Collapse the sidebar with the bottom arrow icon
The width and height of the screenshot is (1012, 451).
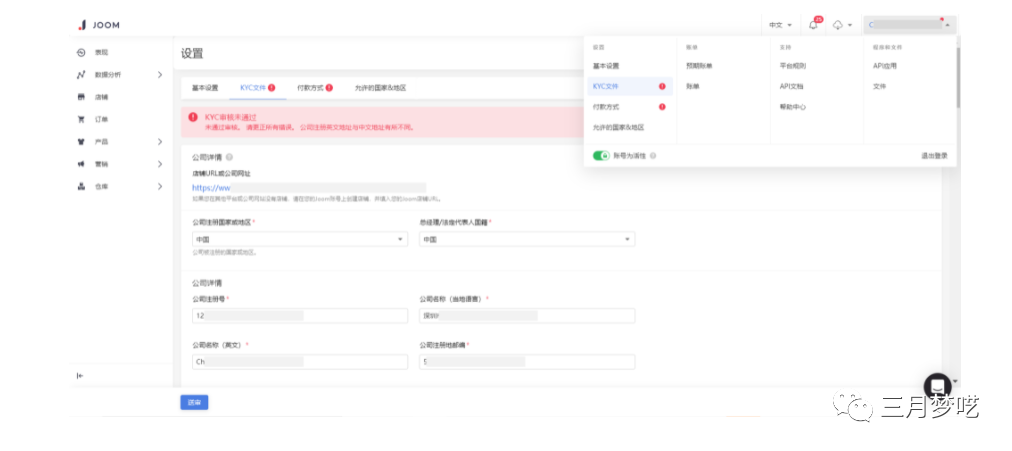tap(80, 376)
